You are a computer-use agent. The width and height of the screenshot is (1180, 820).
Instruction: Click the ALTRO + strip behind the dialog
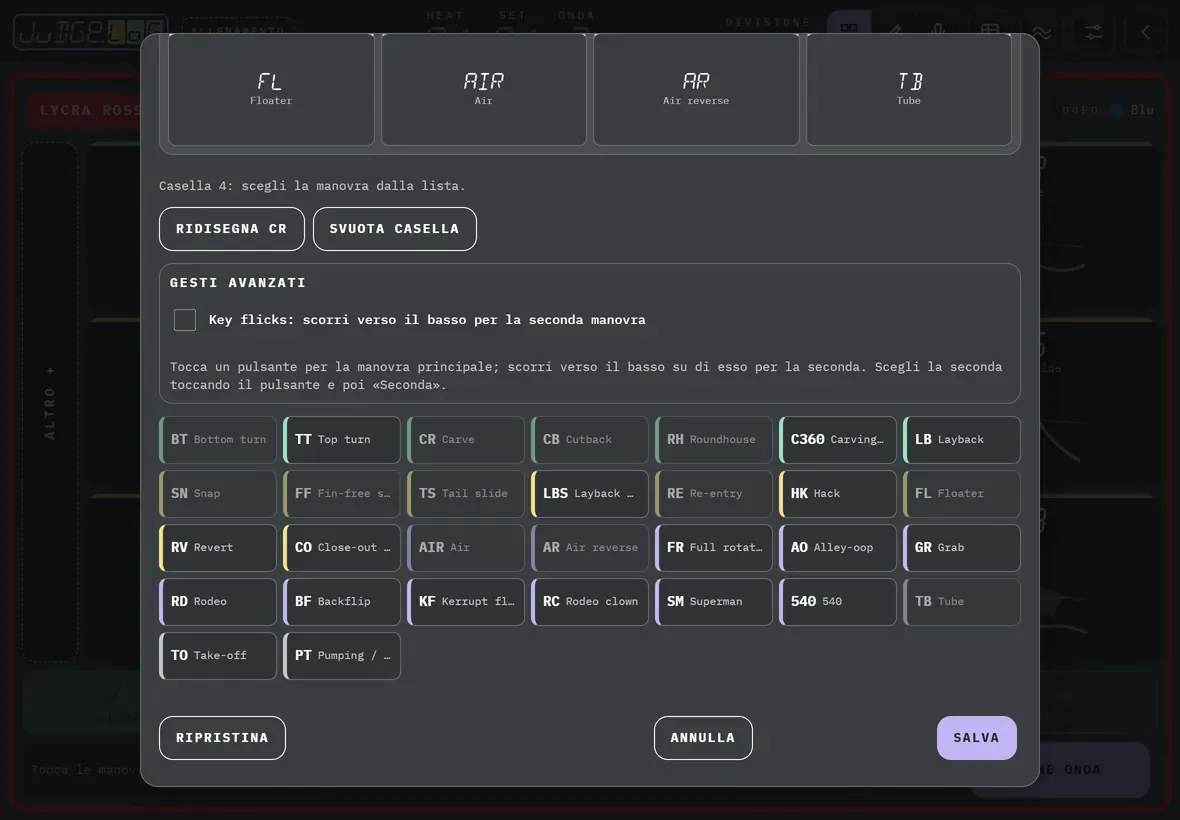coord(50,402)
